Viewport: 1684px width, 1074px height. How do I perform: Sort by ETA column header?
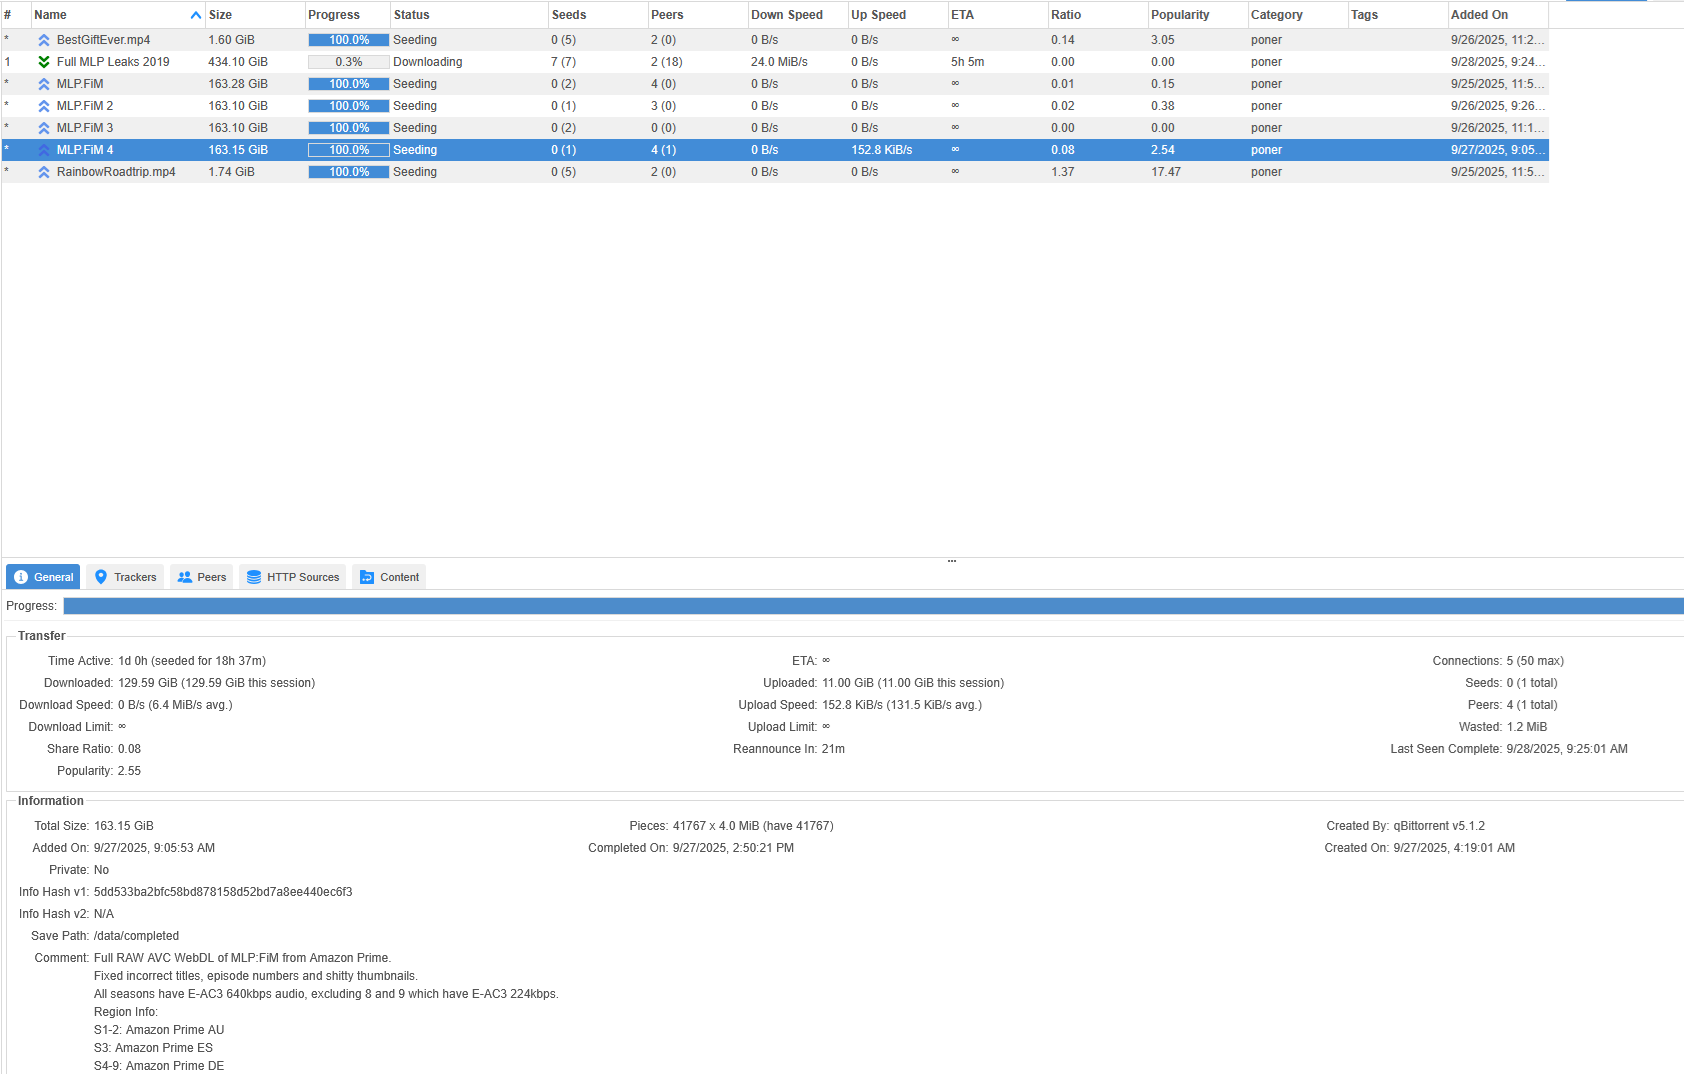tap(998, 15)
